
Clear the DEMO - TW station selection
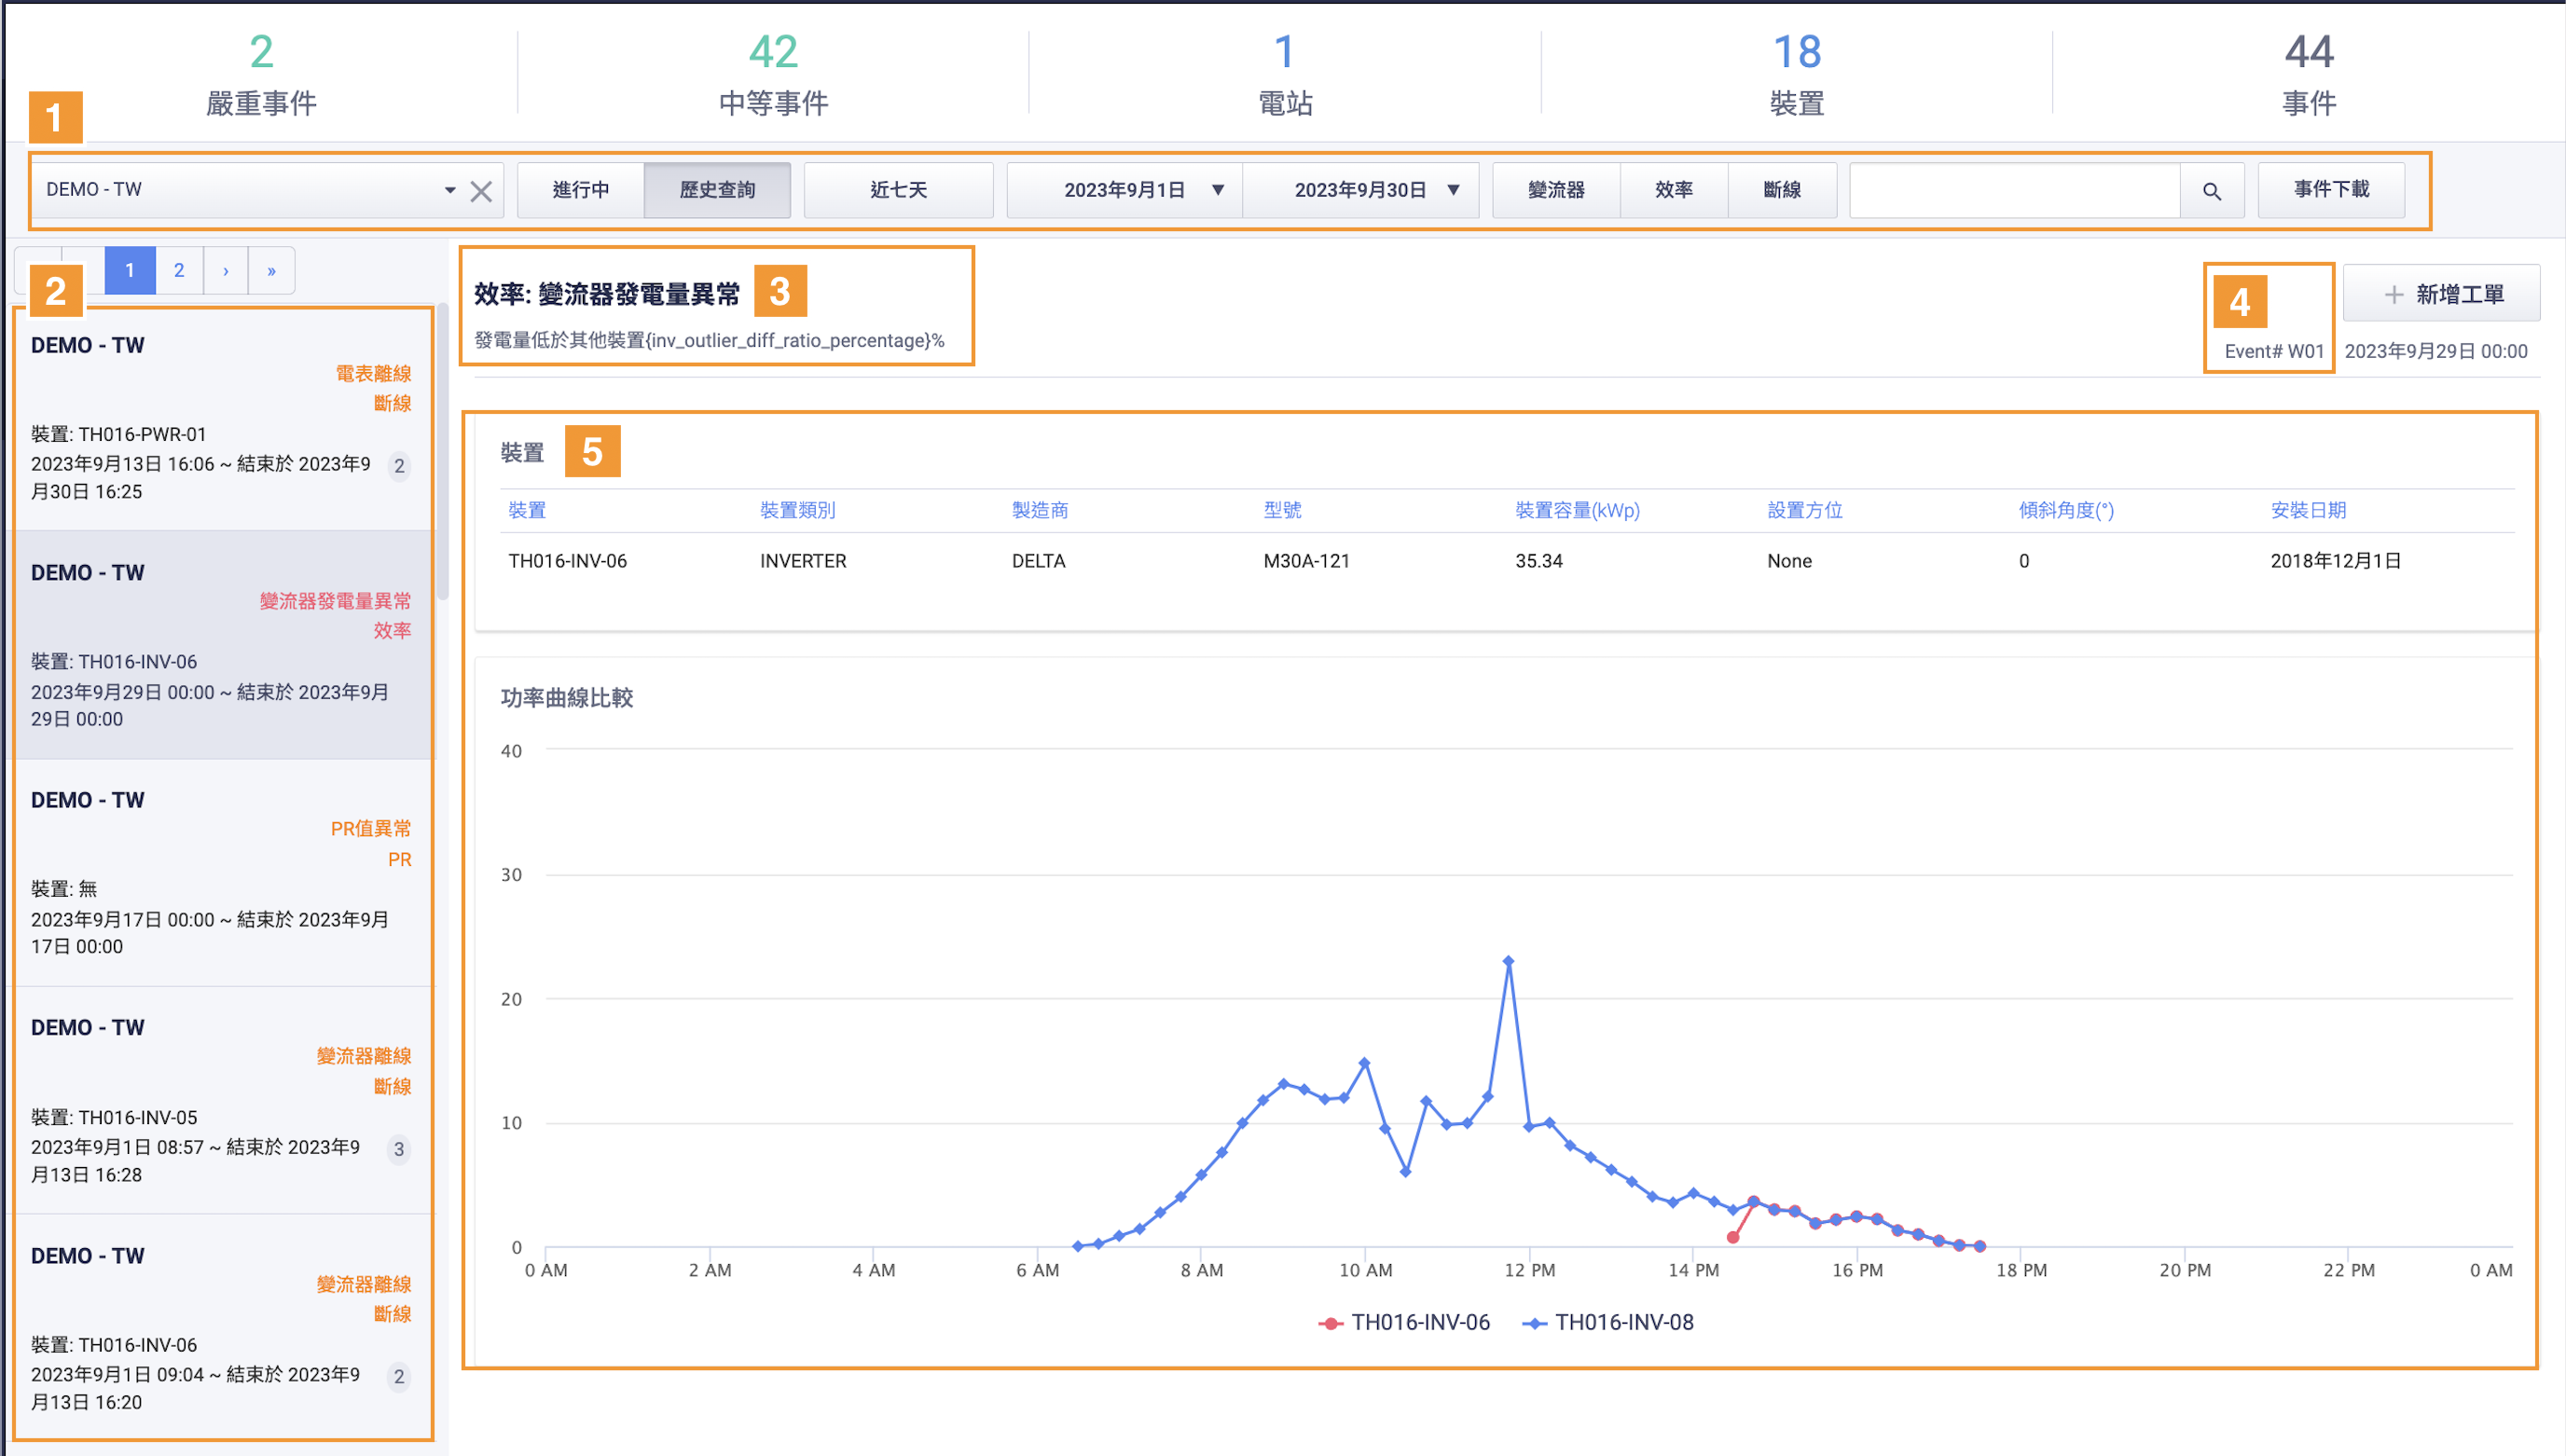point(481,191)
